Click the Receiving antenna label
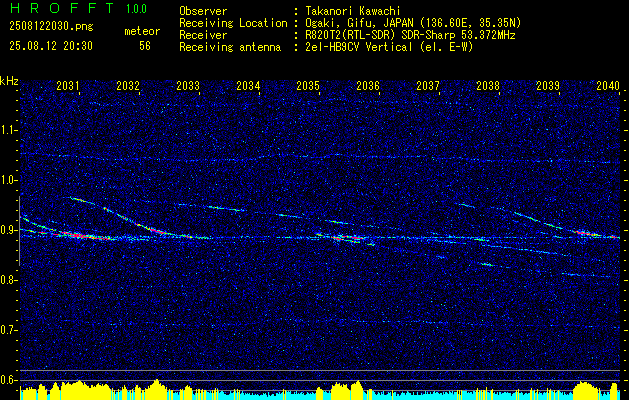This screenshot has width=629, height=400. coord(230,47)
